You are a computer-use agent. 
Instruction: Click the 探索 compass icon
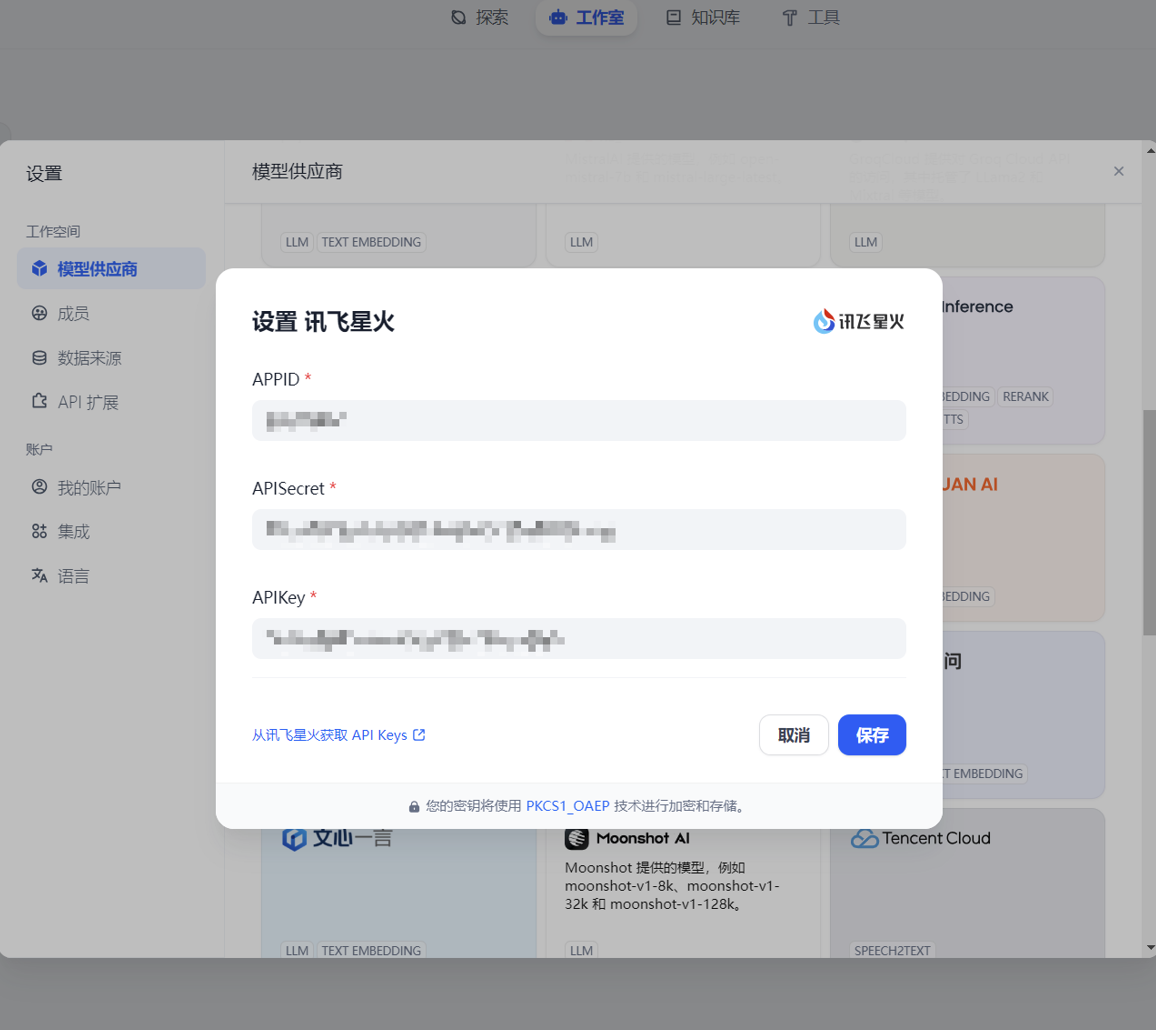point(459,18)
